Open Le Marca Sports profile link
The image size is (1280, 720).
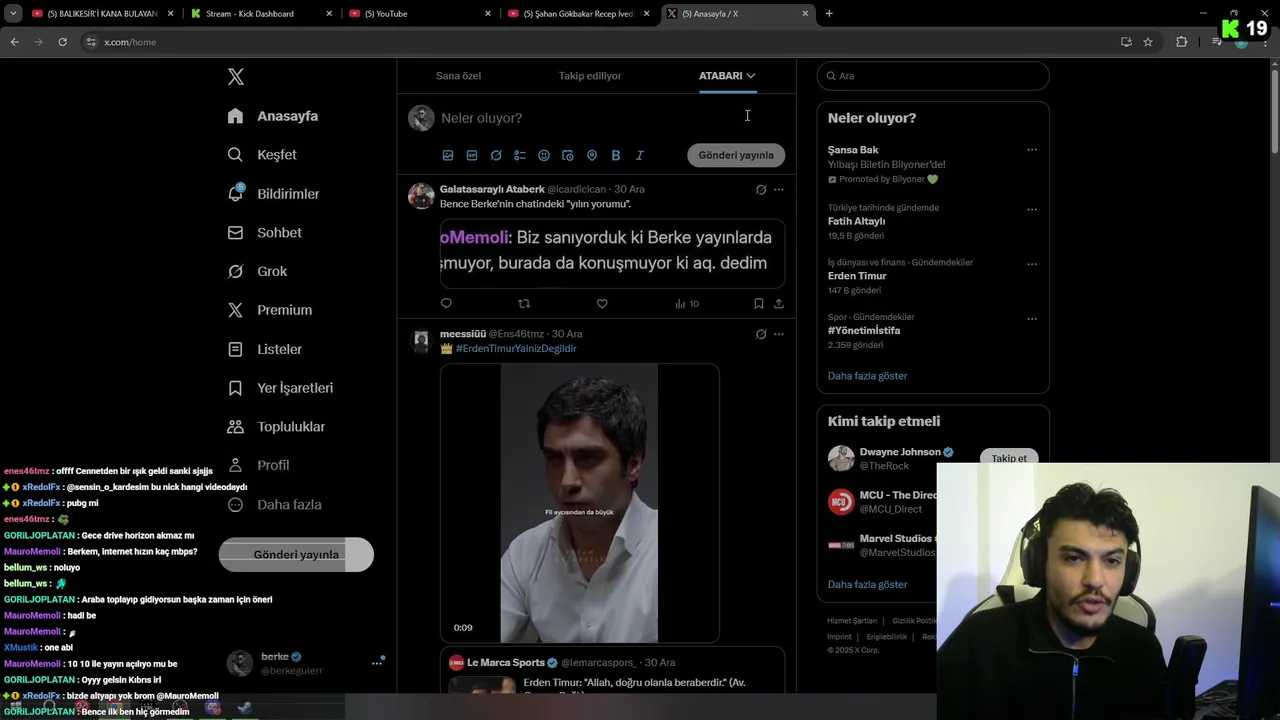pyautogui.click(x=505, y=662)
